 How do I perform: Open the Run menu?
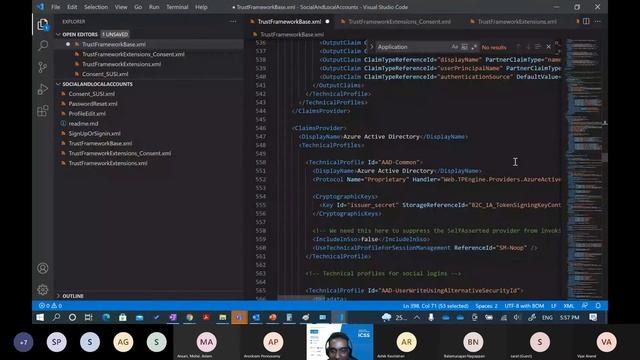(154, 7)
